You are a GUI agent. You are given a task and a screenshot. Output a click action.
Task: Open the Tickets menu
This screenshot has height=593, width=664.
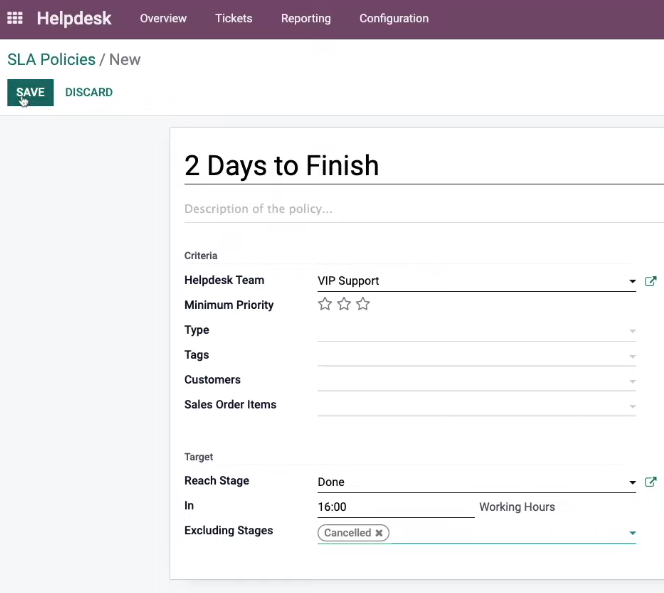(x=234, y=18)
